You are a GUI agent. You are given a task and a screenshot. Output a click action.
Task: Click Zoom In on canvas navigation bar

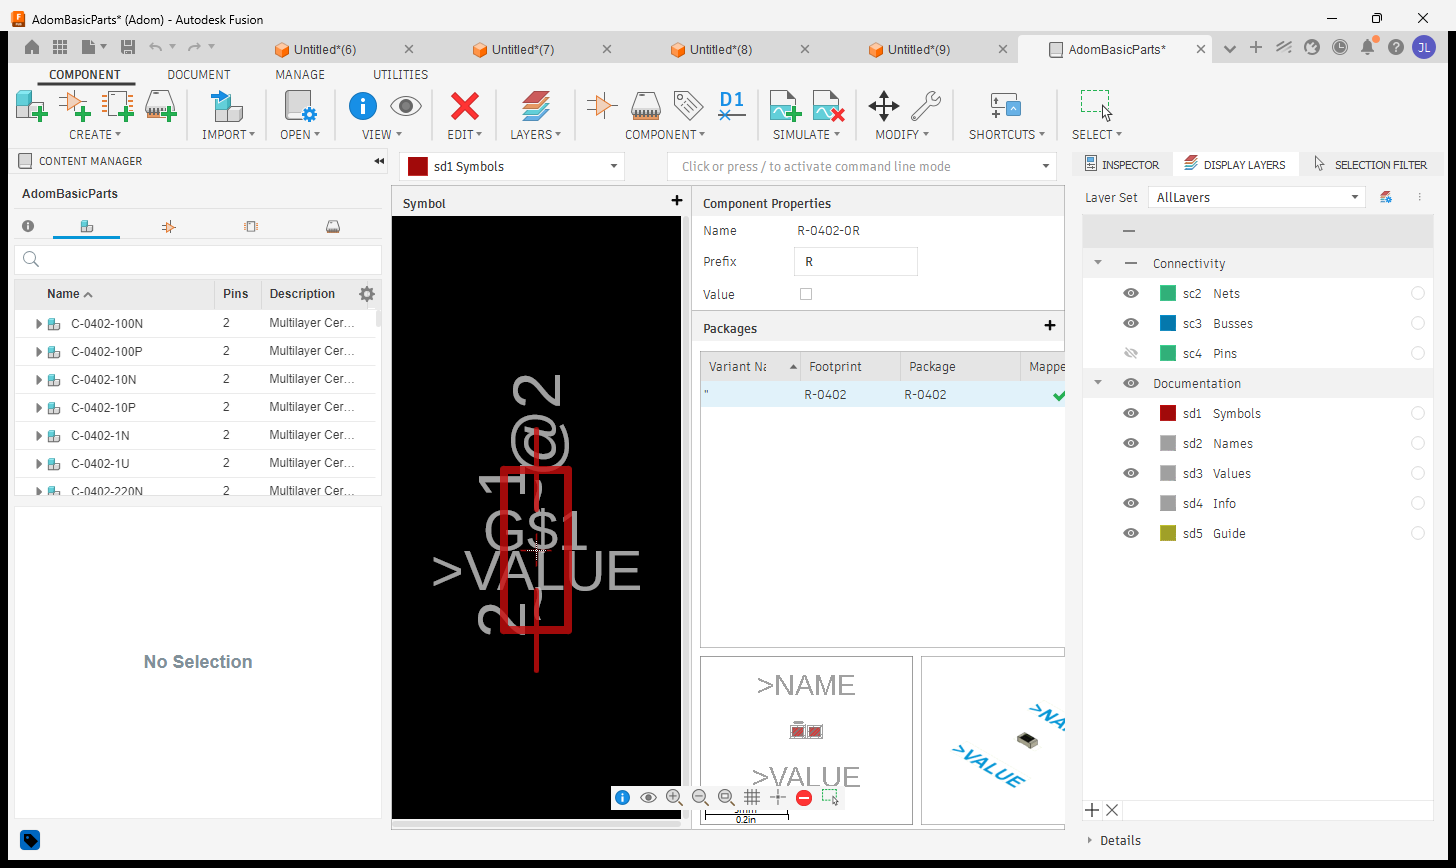pyautogui.click(x=674, y=797)
